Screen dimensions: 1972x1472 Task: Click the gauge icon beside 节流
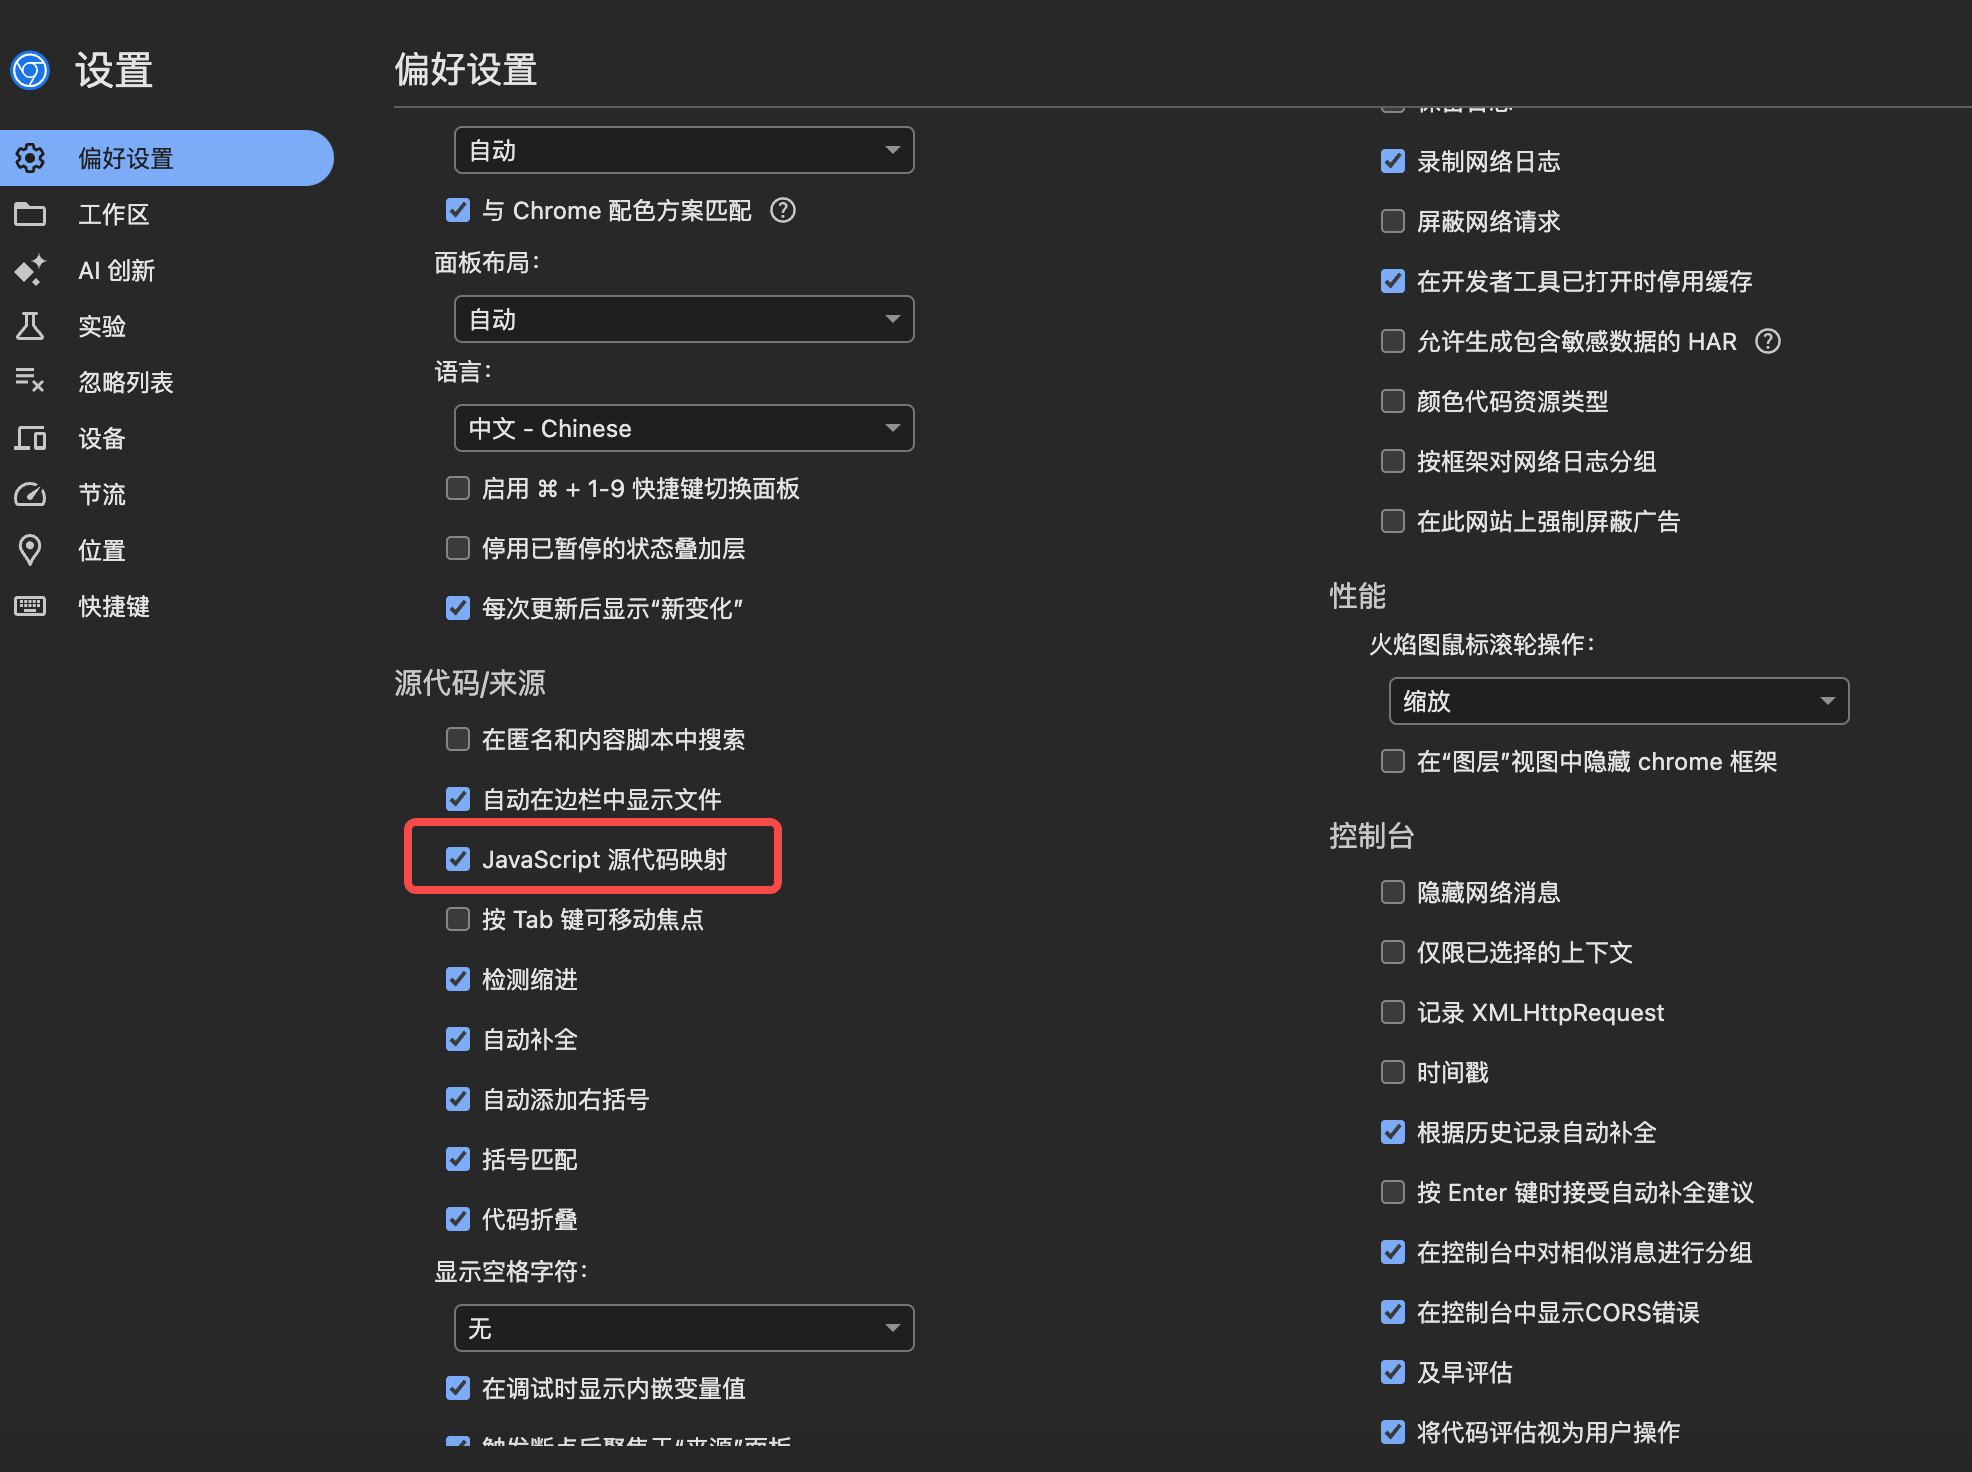click(x=30, y=494)
